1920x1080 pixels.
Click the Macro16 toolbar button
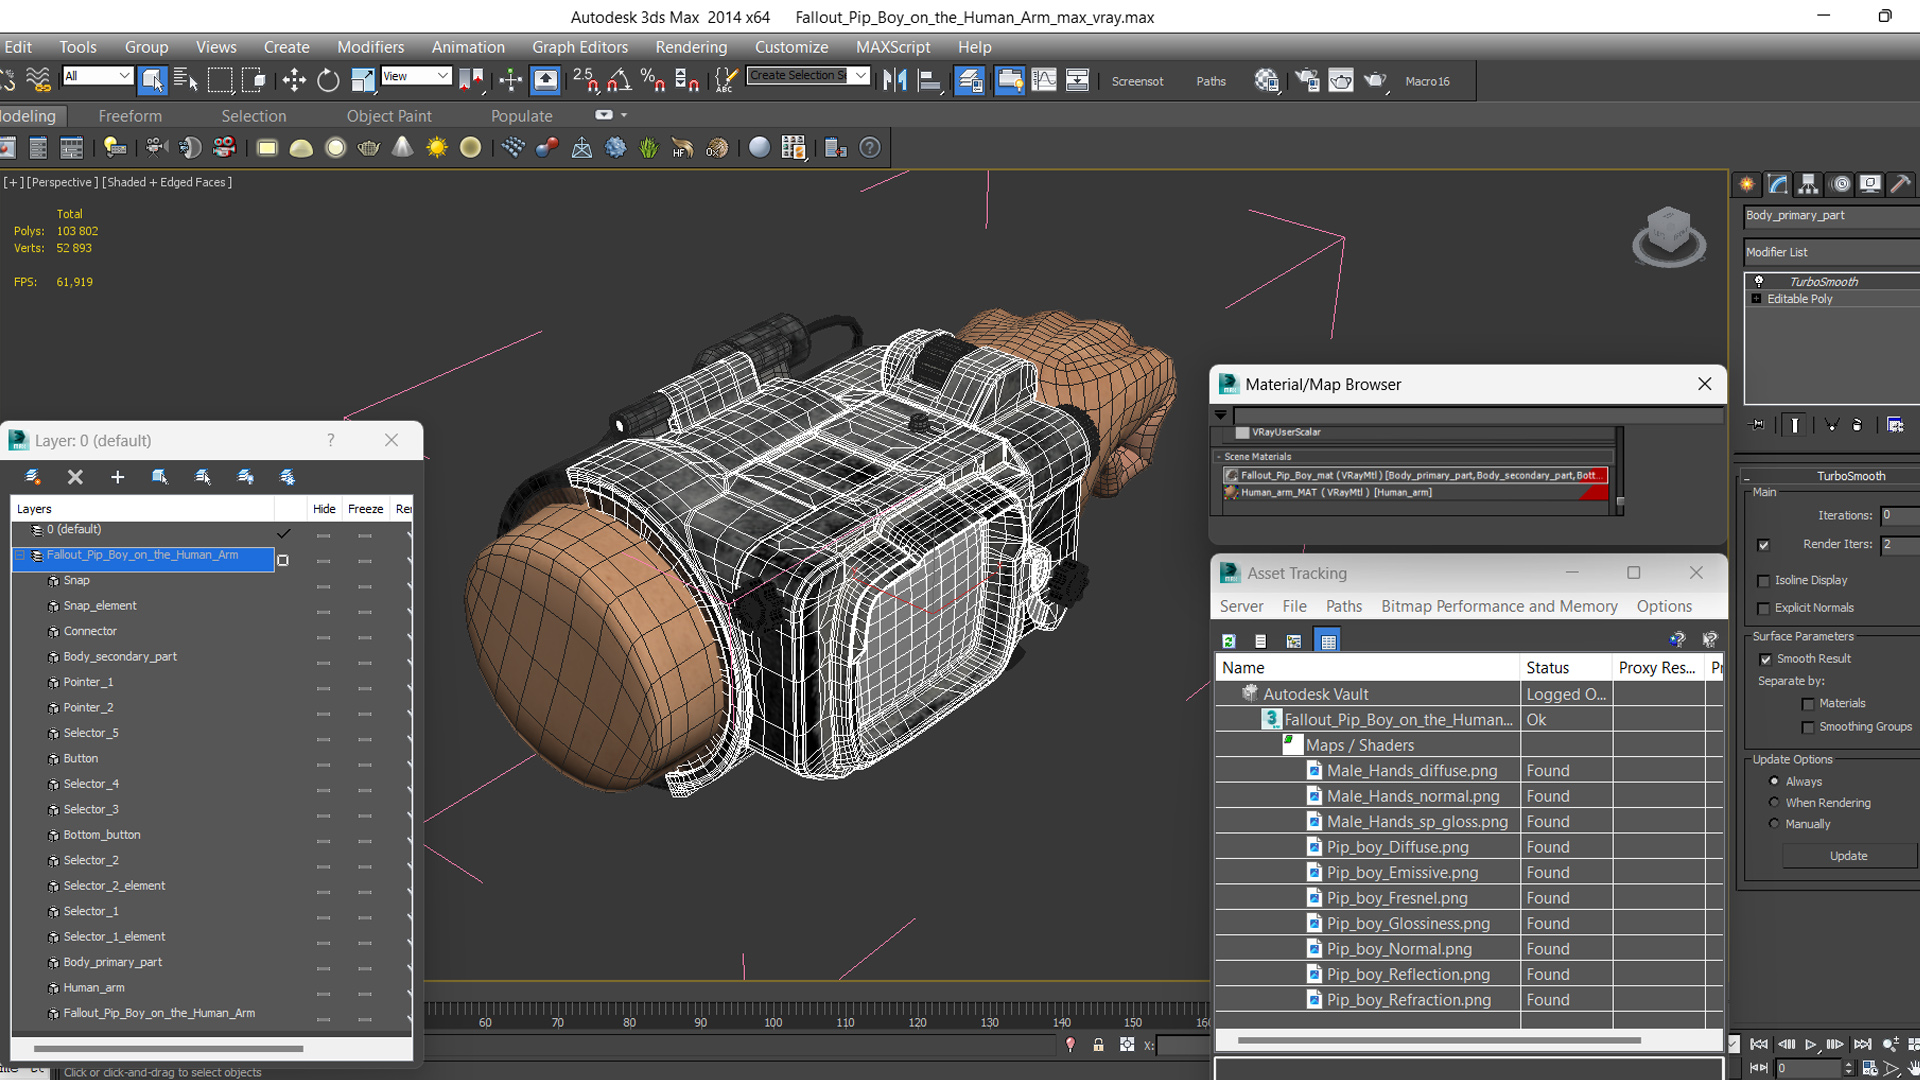click(1427, 81)
